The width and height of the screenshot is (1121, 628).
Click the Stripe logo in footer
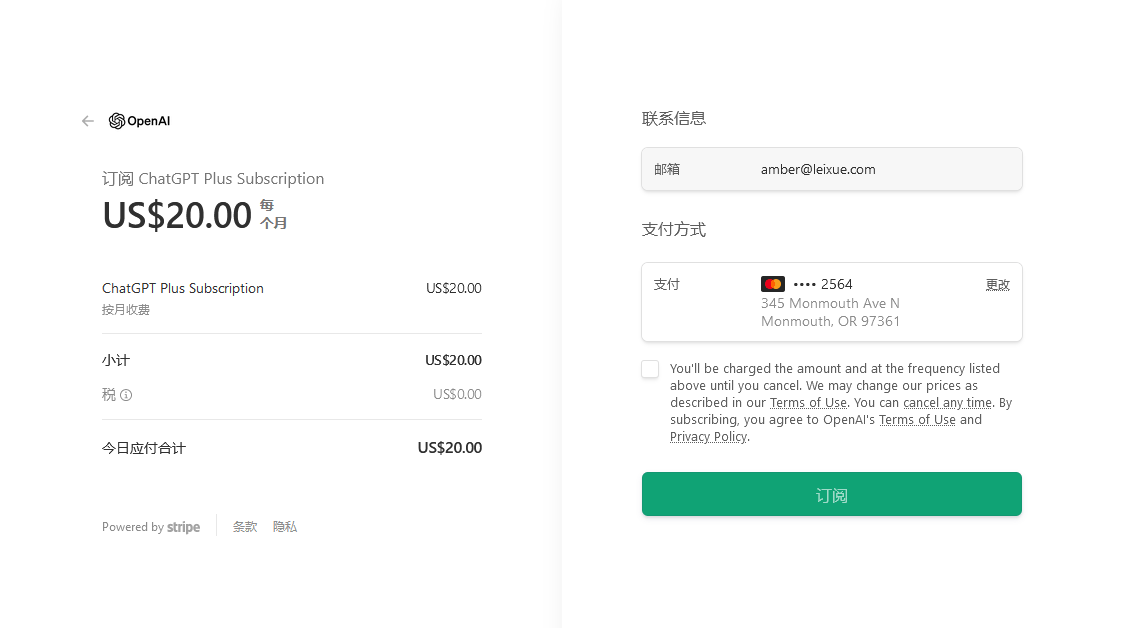point(183,527)
